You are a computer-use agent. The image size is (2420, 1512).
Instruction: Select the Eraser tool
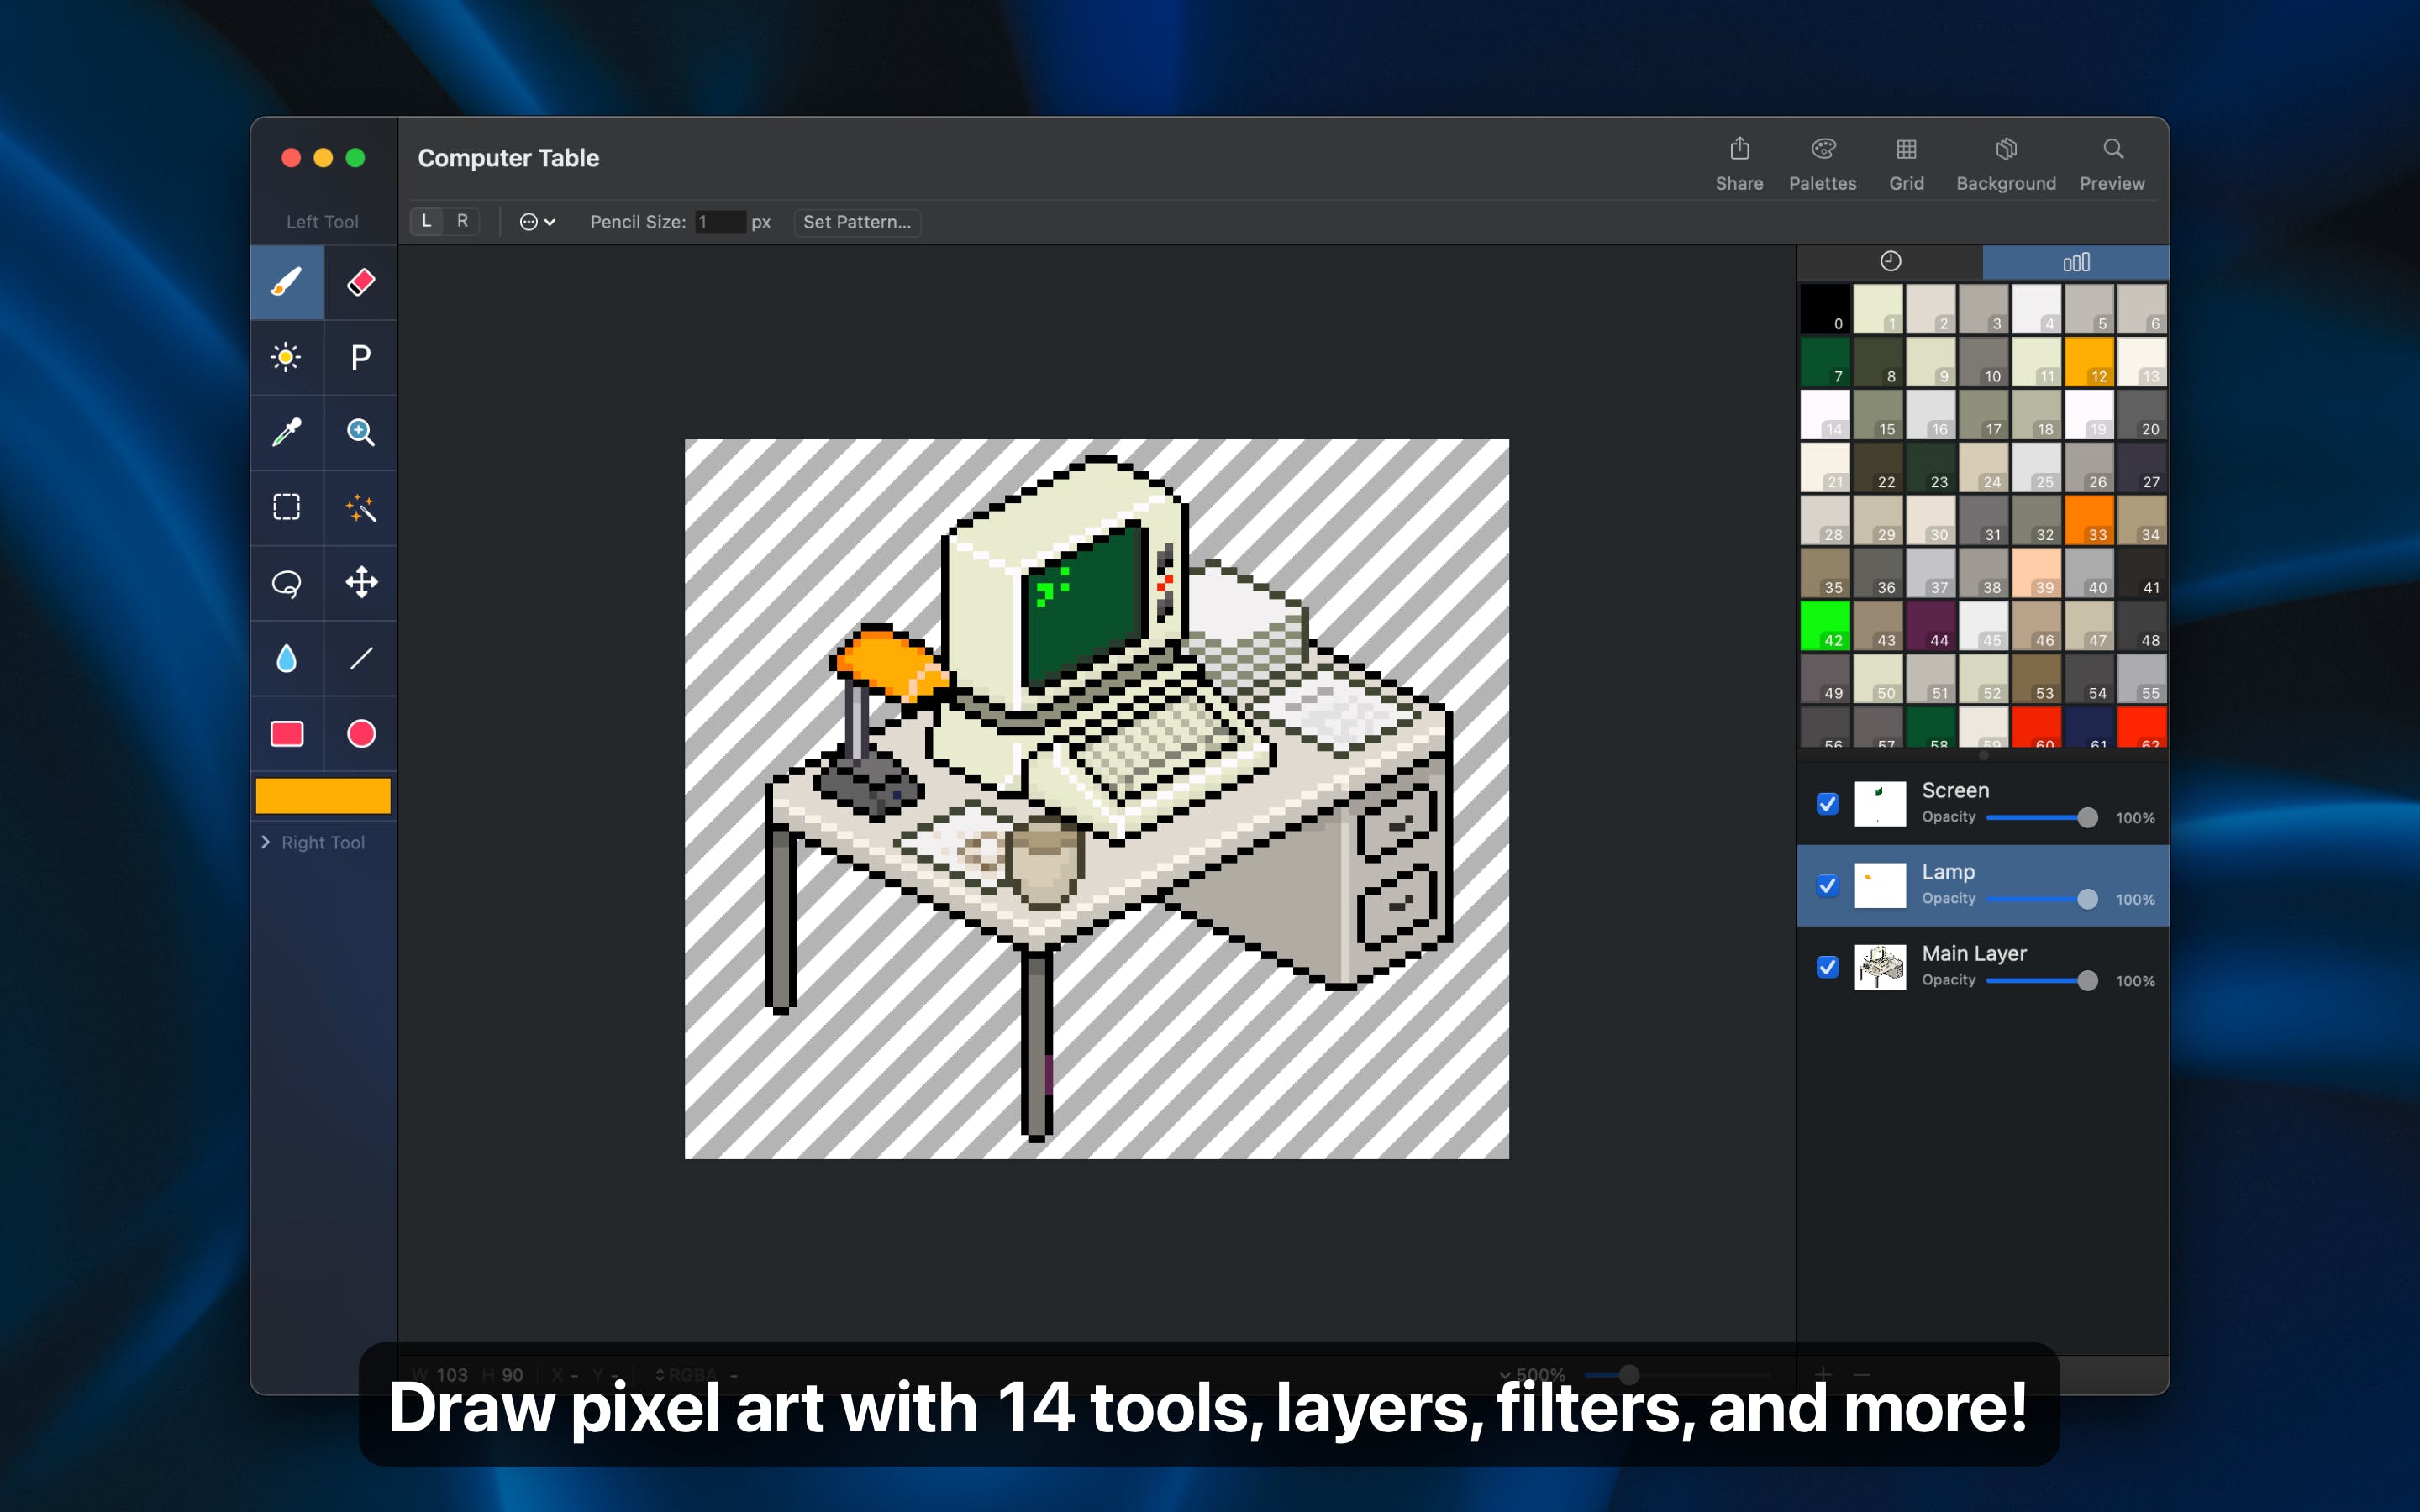pyautogui.click(x=359, y=281)
